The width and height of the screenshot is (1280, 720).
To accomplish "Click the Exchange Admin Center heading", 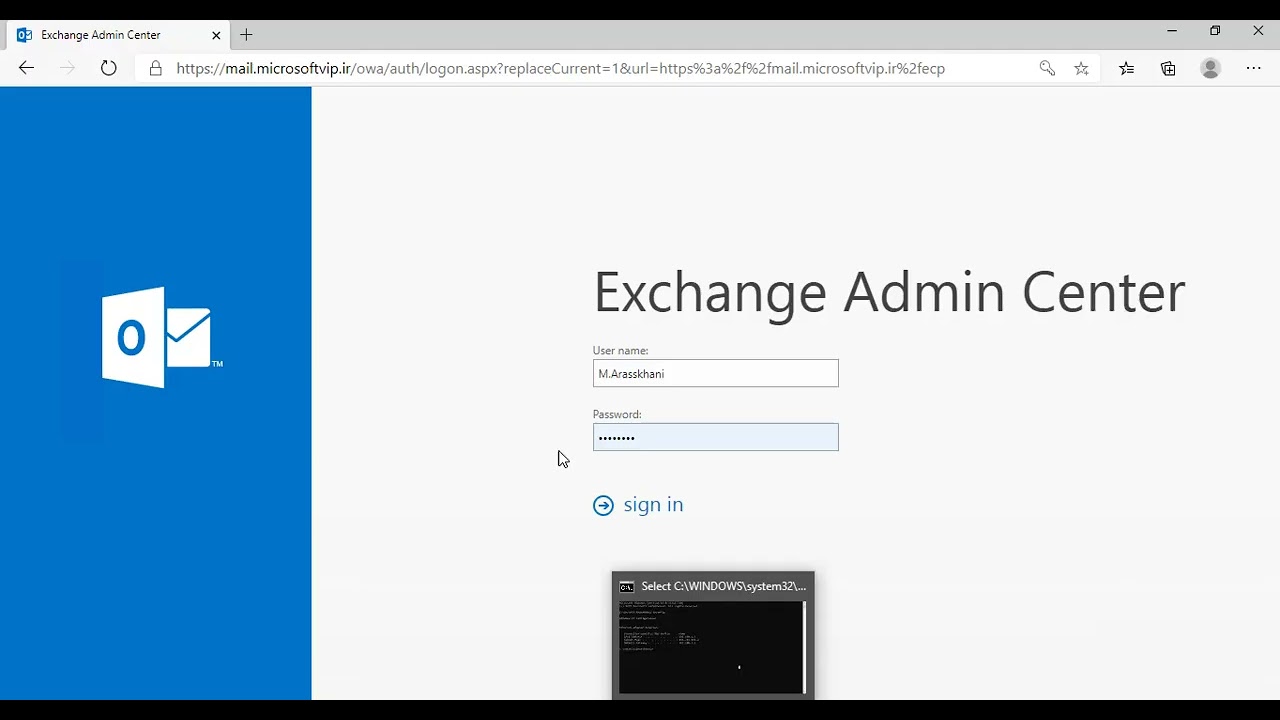I will [x=889, y=293].
